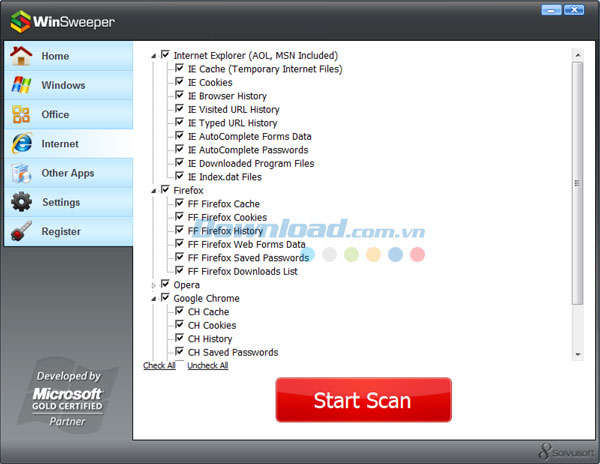Select the Google Chrome tree label

pos(206,298)
